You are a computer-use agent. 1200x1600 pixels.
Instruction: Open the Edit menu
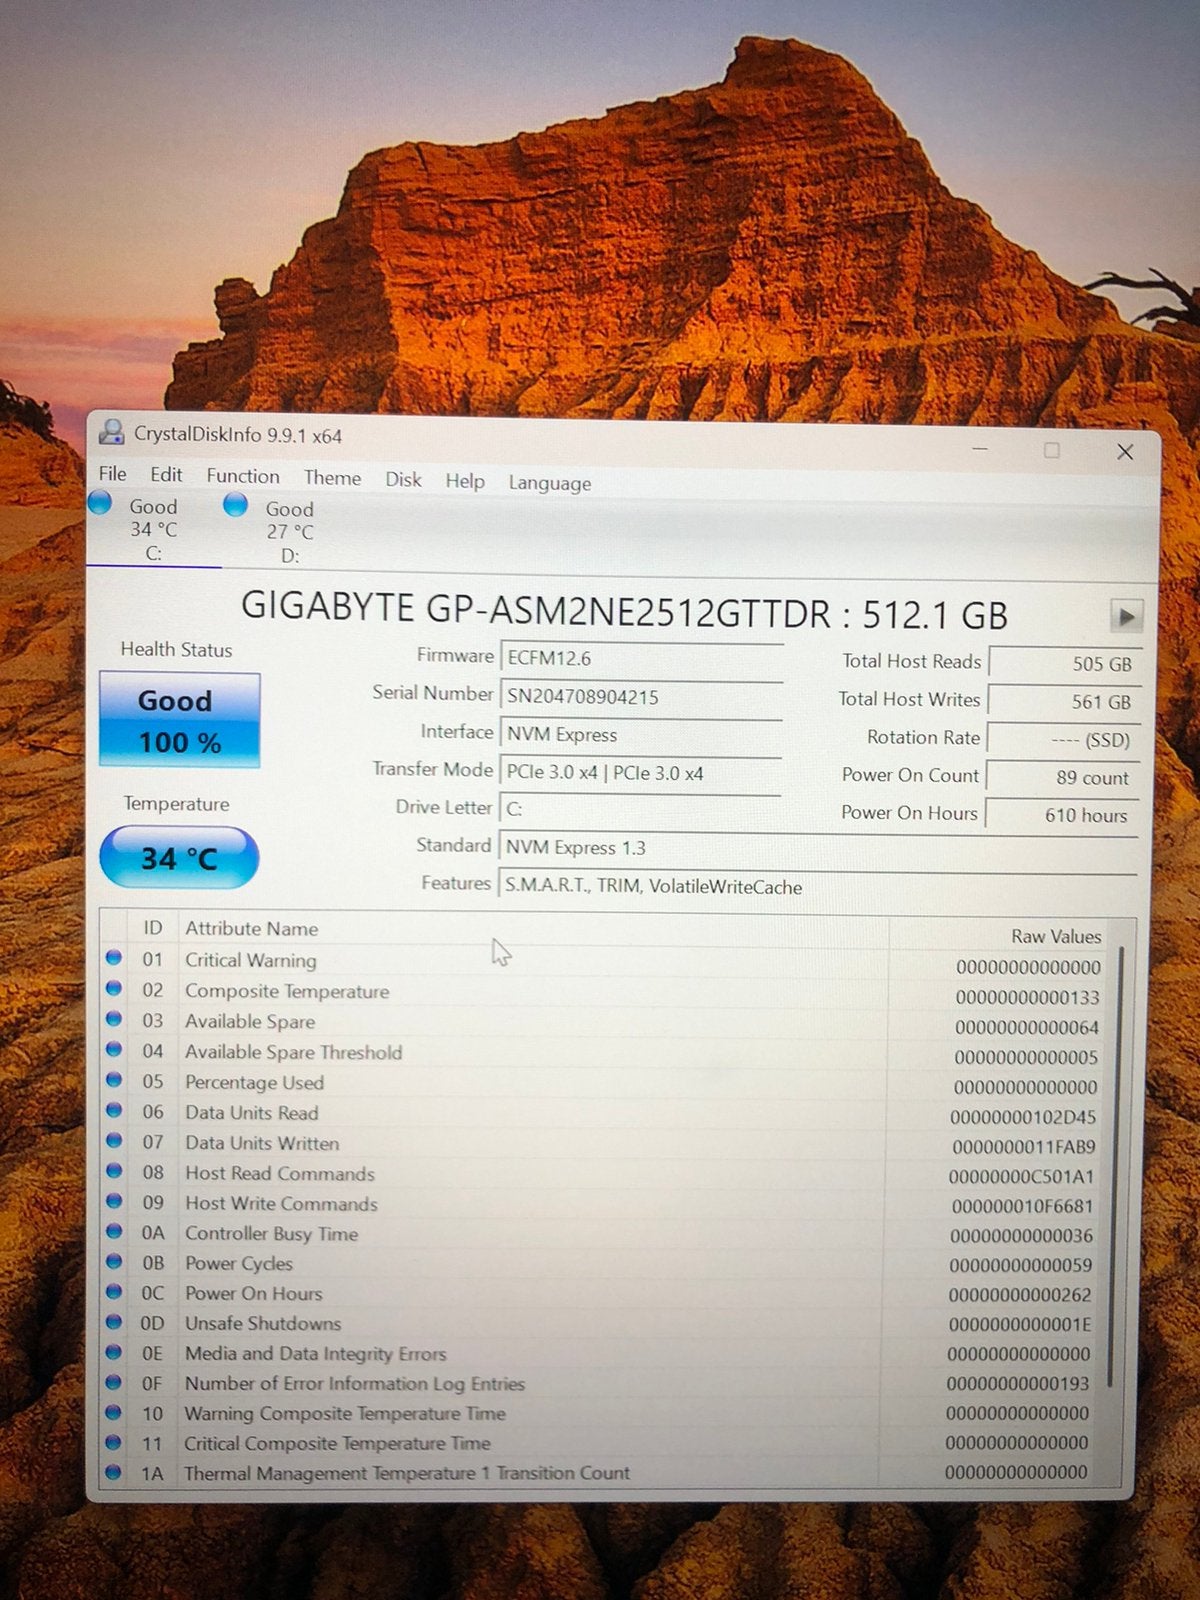pyautogui.click(x=166, y=475)
